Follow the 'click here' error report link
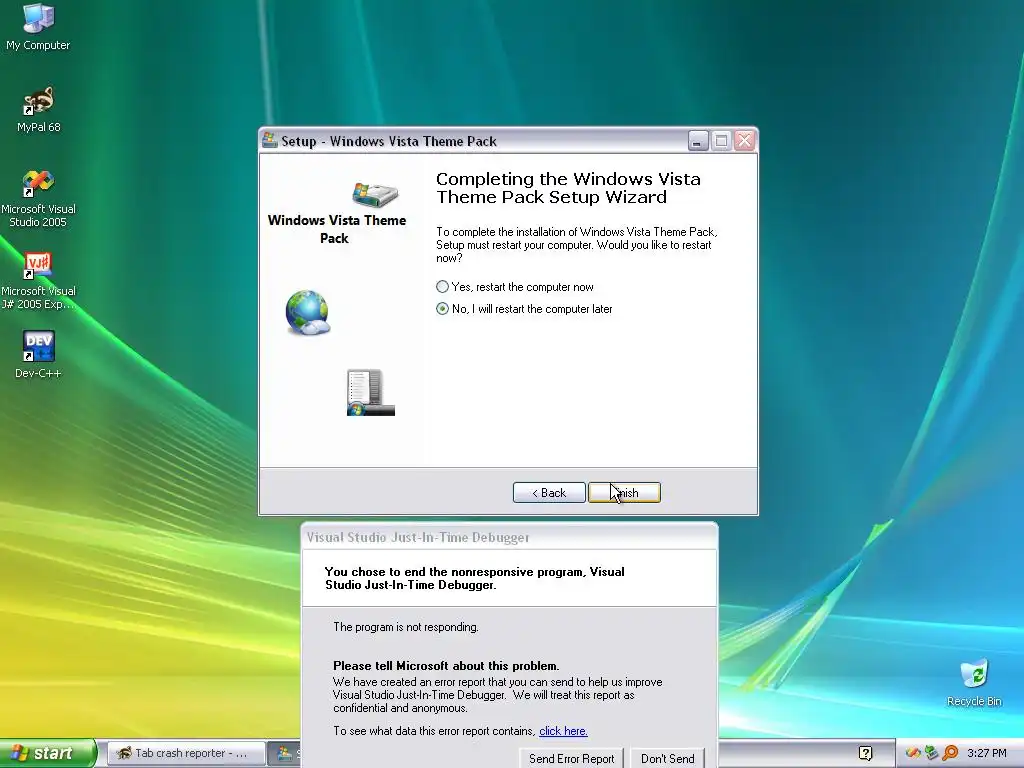The image size is (1024, 768). click(563, 731)
